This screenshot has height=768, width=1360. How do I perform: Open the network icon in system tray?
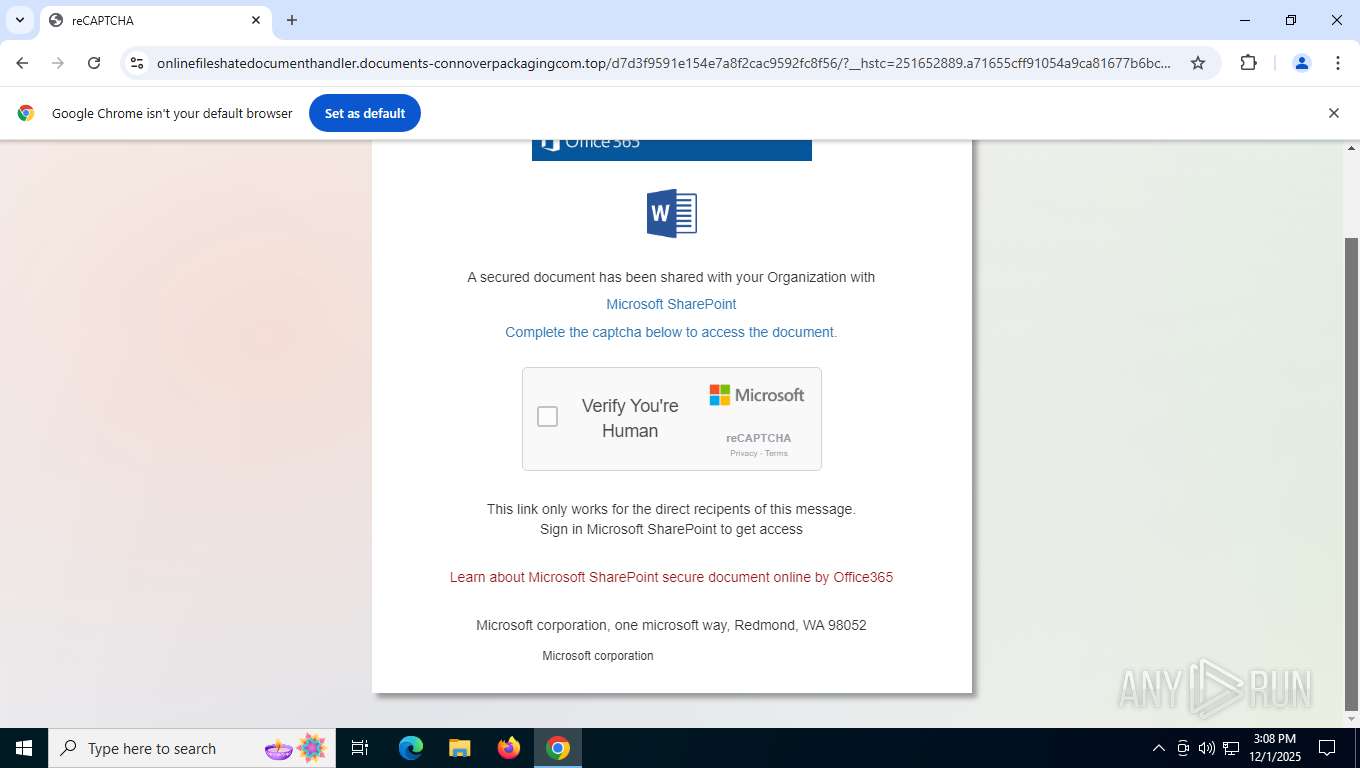[x=1231, y=748]
